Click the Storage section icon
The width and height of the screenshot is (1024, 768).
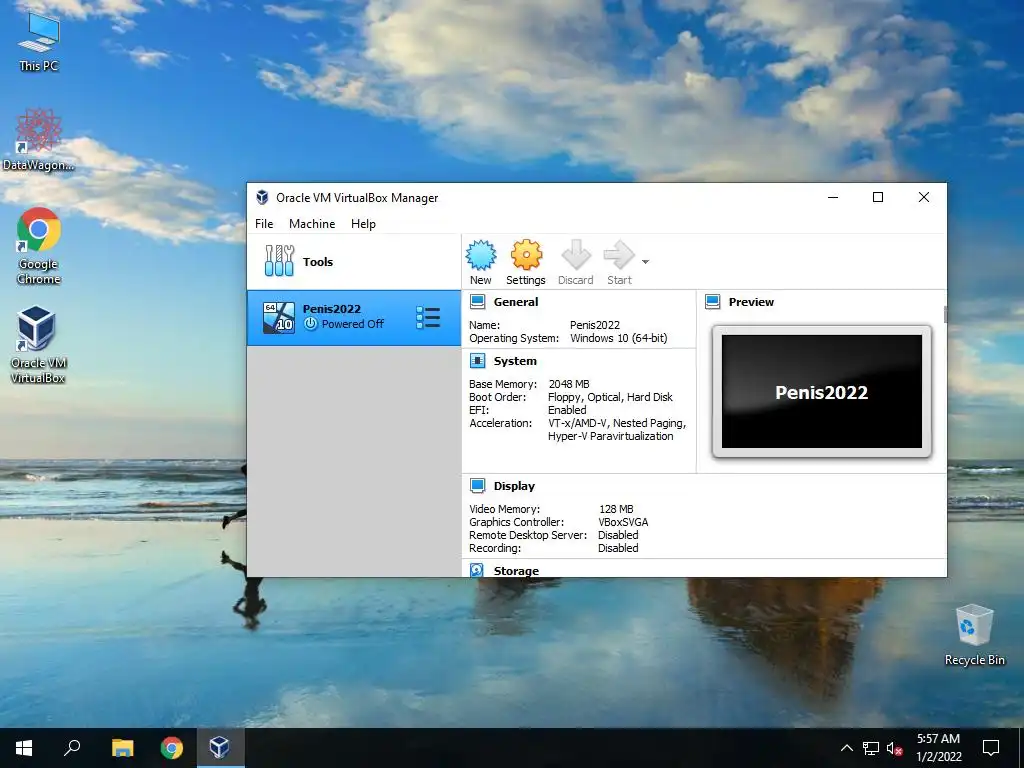(477, 570)
